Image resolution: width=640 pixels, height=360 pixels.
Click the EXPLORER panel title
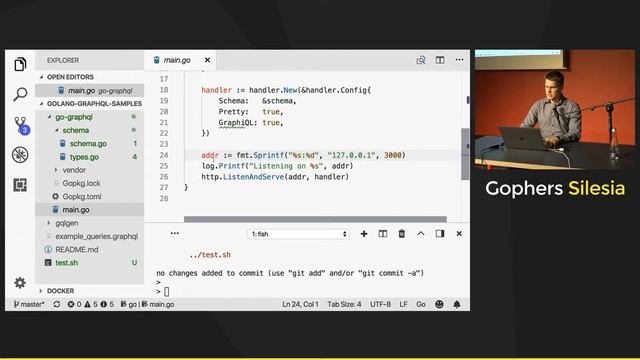coord(63,60)
